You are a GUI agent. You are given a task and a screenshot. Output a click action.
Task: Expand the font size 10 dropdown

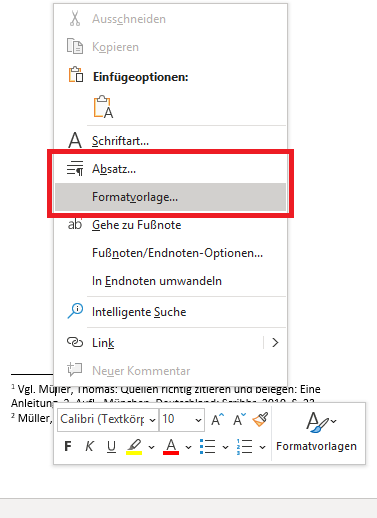point(198,420)
